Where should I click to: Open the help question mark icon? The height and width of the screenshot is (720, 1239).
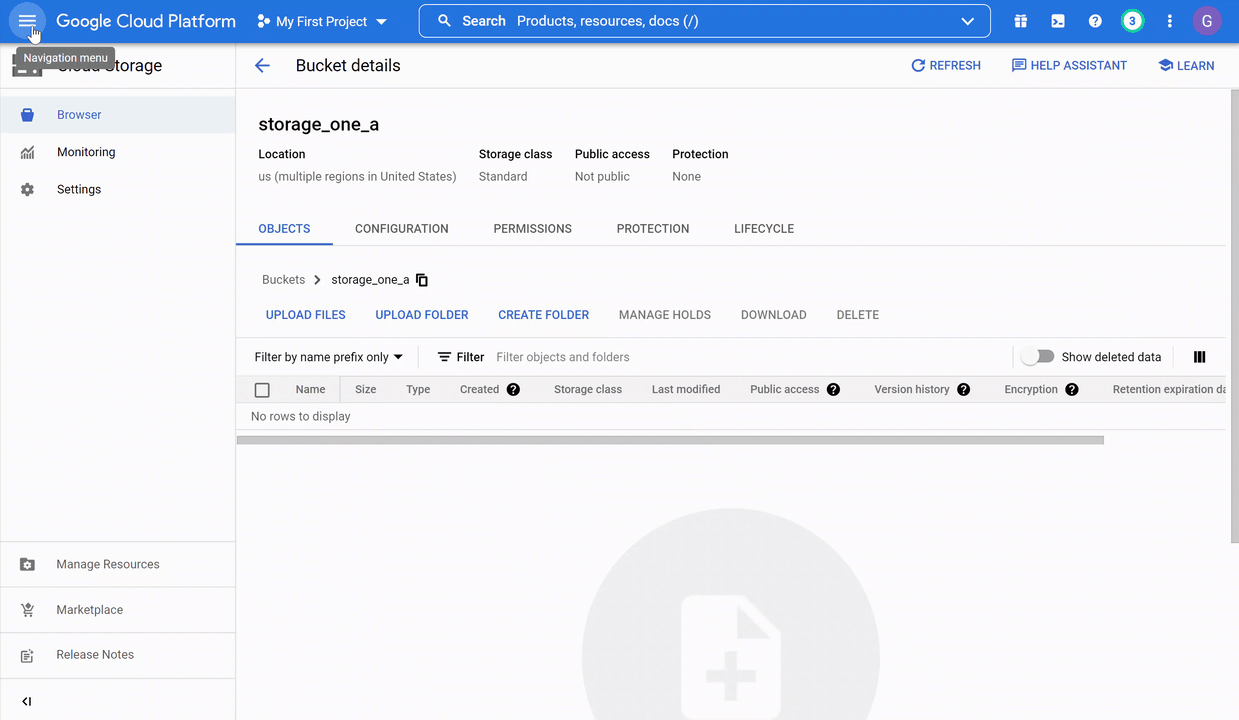coord(1095,21)
